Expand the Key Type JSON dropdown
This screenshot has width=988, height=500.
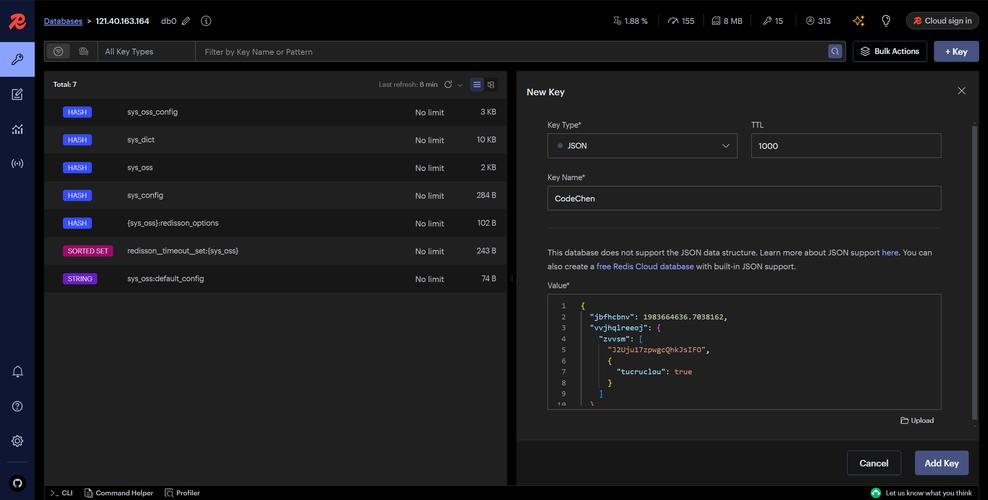click(x=642, y=146)
